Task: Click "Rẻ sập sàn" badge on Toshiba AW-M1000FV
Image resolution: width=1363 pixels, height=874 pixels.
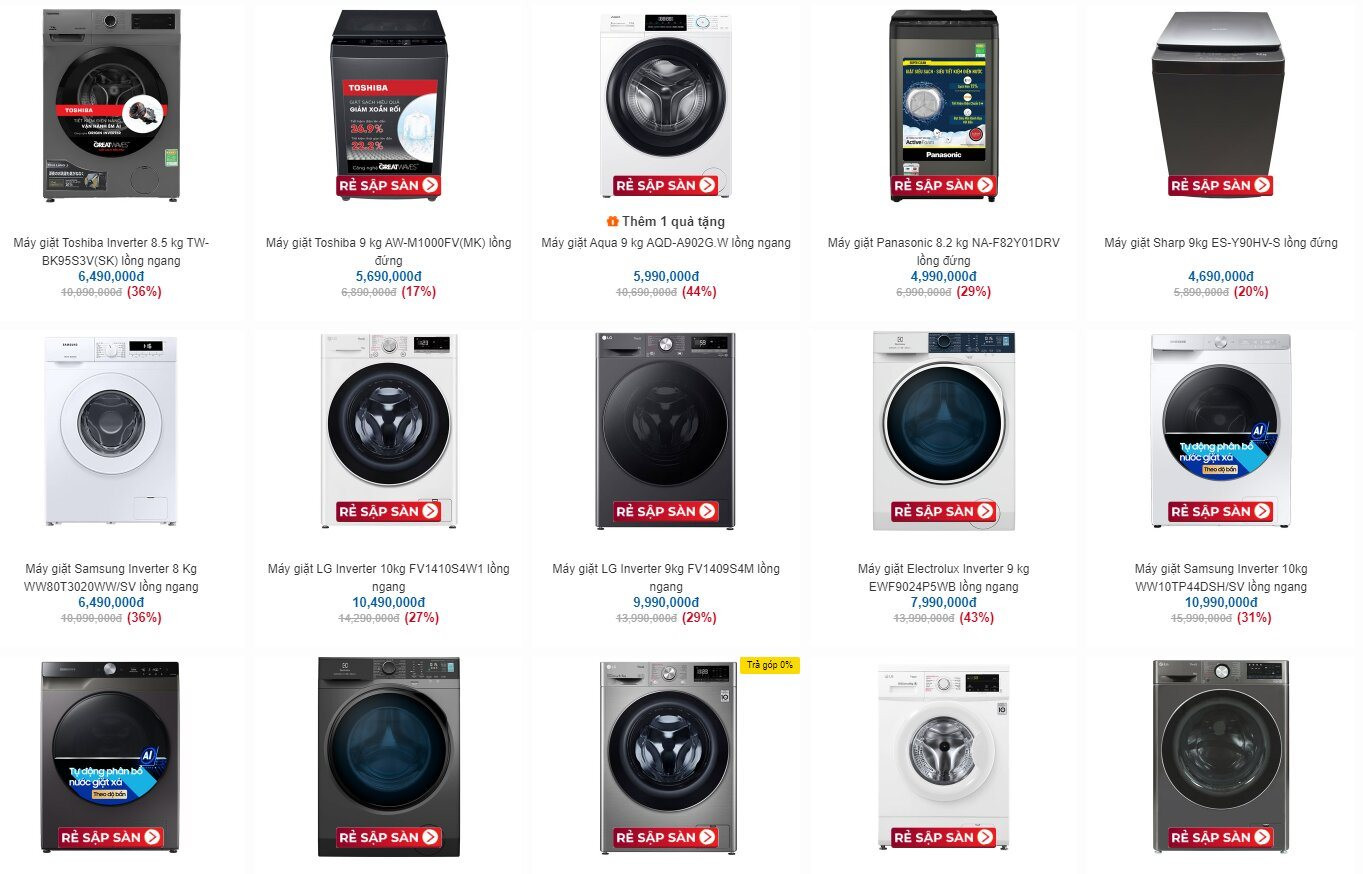Action: [x=388, y=185]
